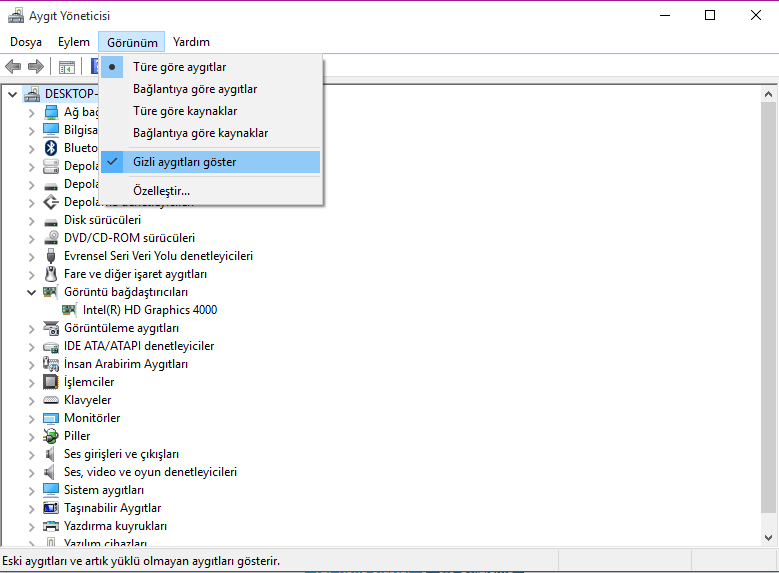Collapse Görüntü bağdaştırıcıları node
Image resolution: width=779 pixels, height=573 pixels.
[x=32, y=292]
